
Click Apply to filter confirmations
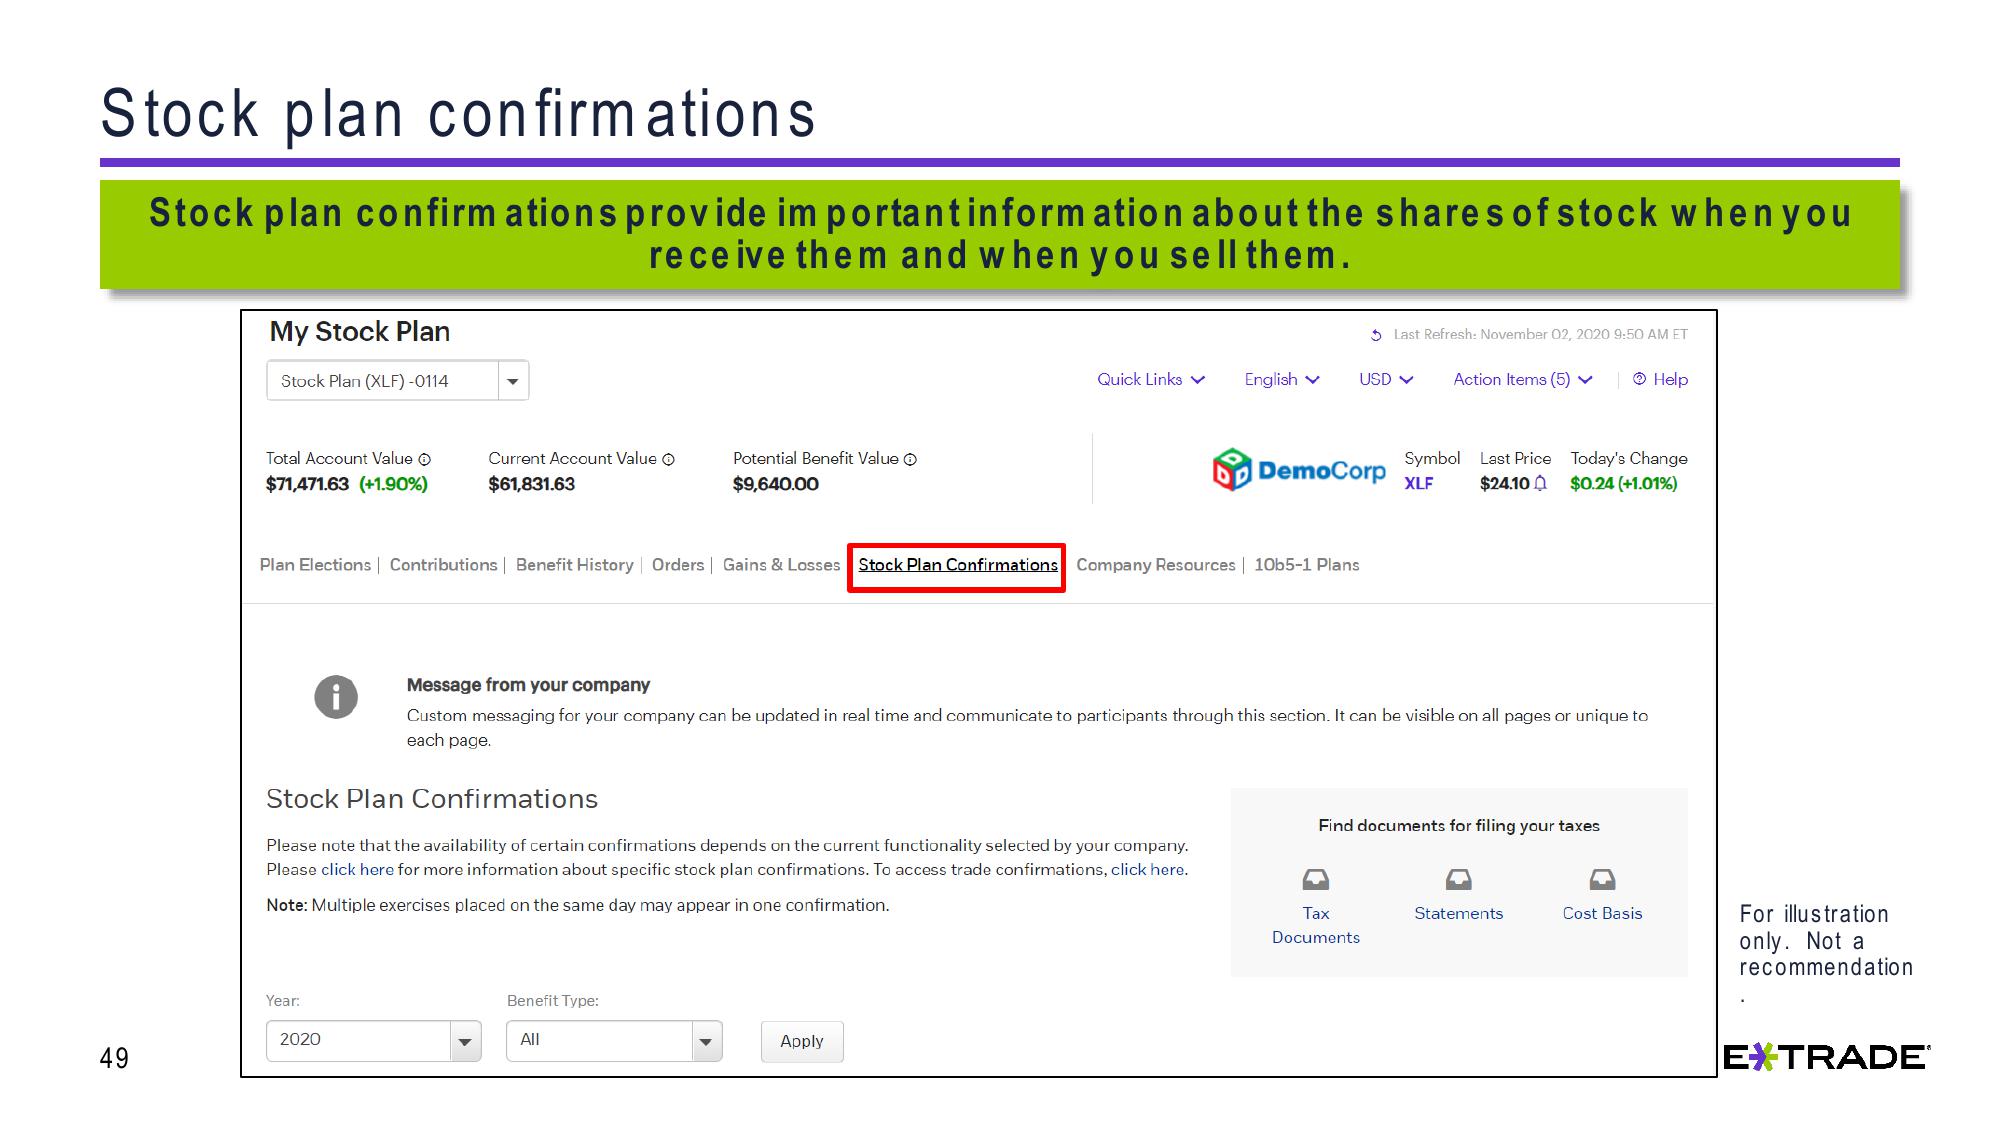point(801,1040)
